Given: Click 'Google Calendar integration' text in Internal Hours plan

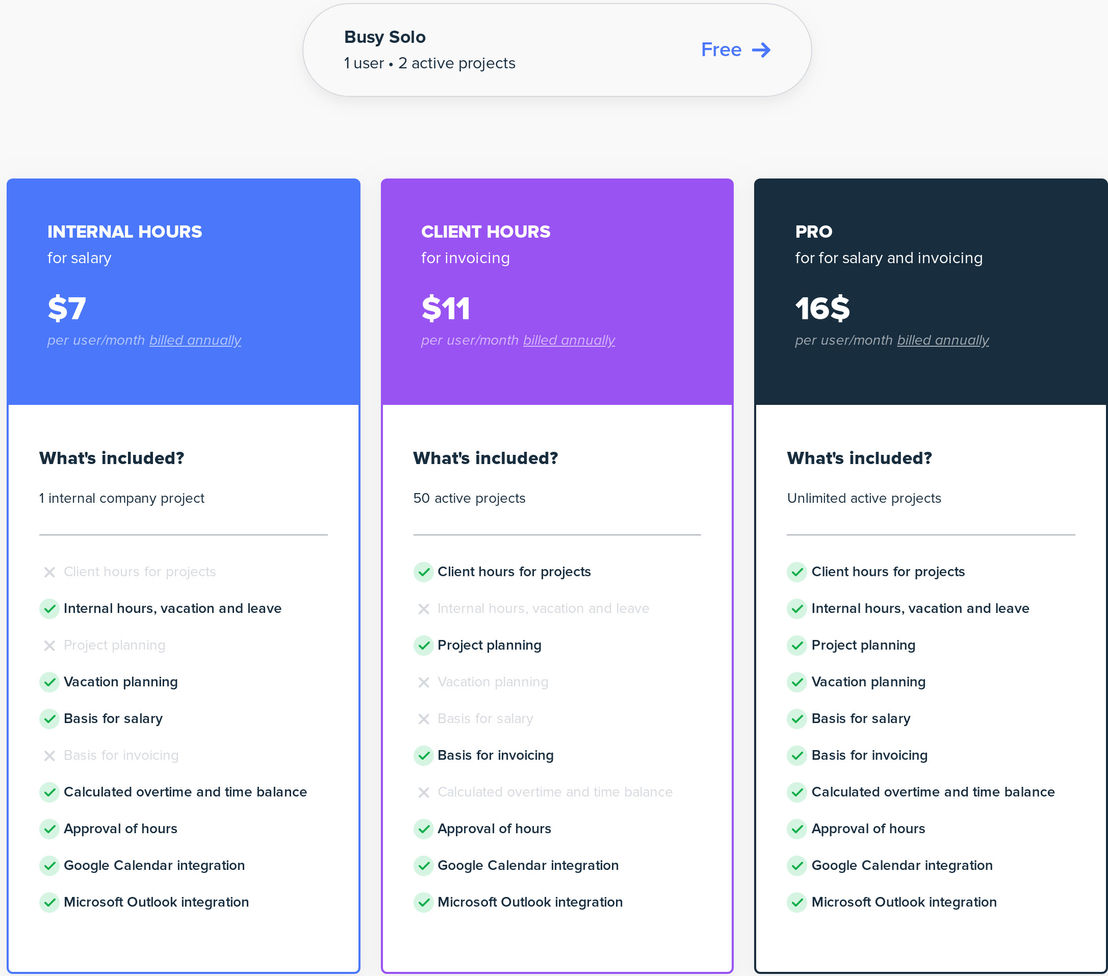Looking at the screenshot, I should [x=154, y=866].
